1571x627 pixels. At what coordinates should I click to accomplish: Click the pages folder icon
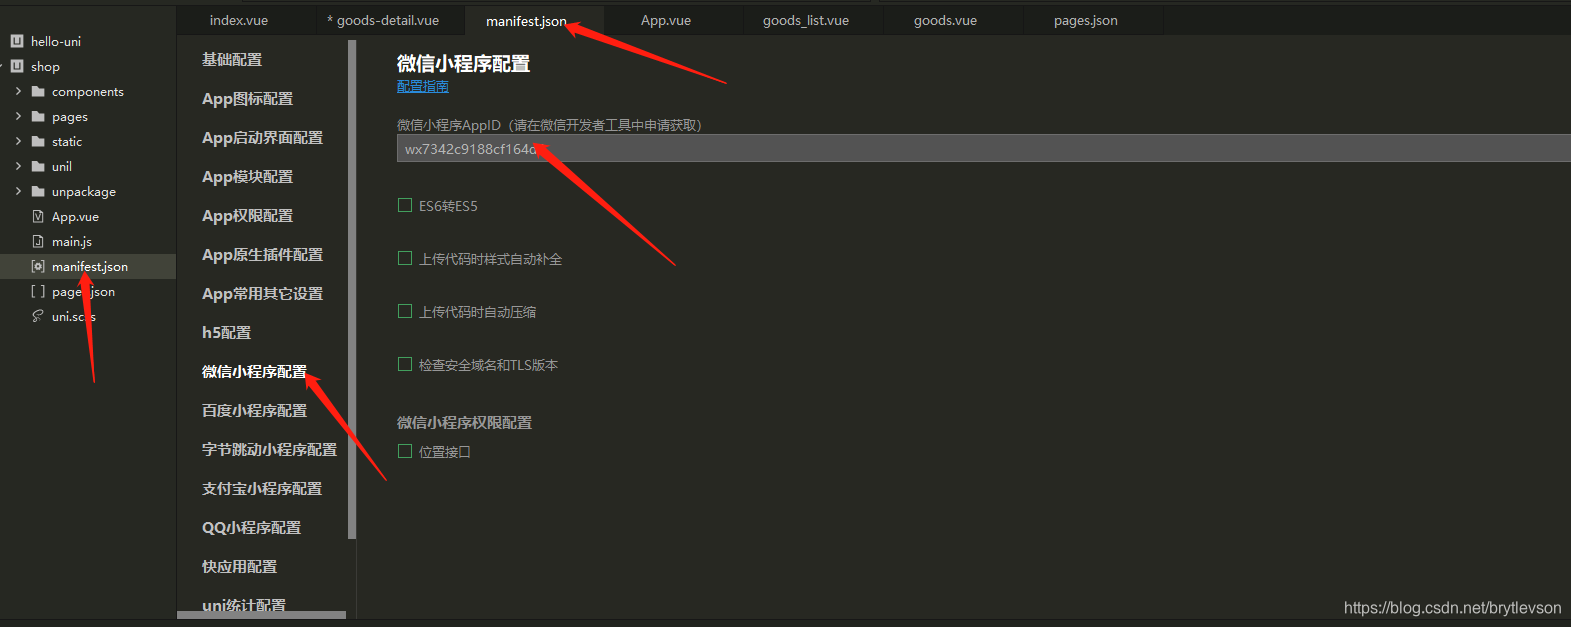pyautogui.click(x=38, y=116)
